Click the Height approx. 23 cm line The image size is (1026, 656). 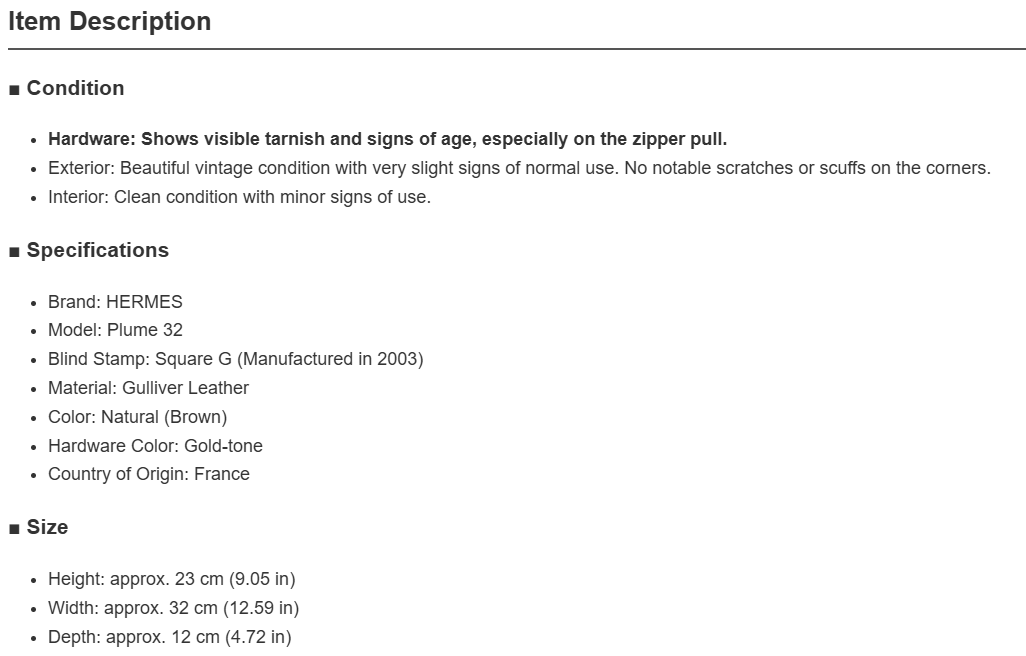point(171,579)
